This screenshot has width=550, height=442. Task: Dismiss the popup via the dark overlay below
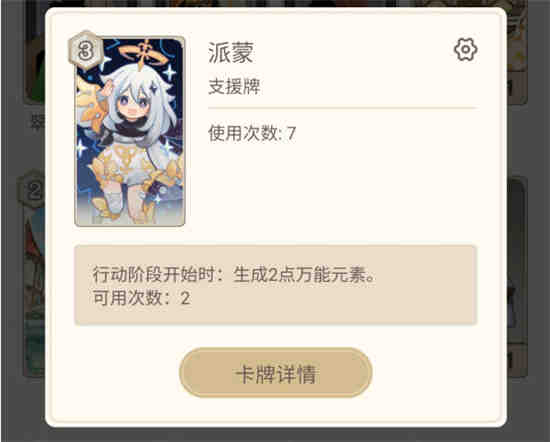tap(275, 435)
